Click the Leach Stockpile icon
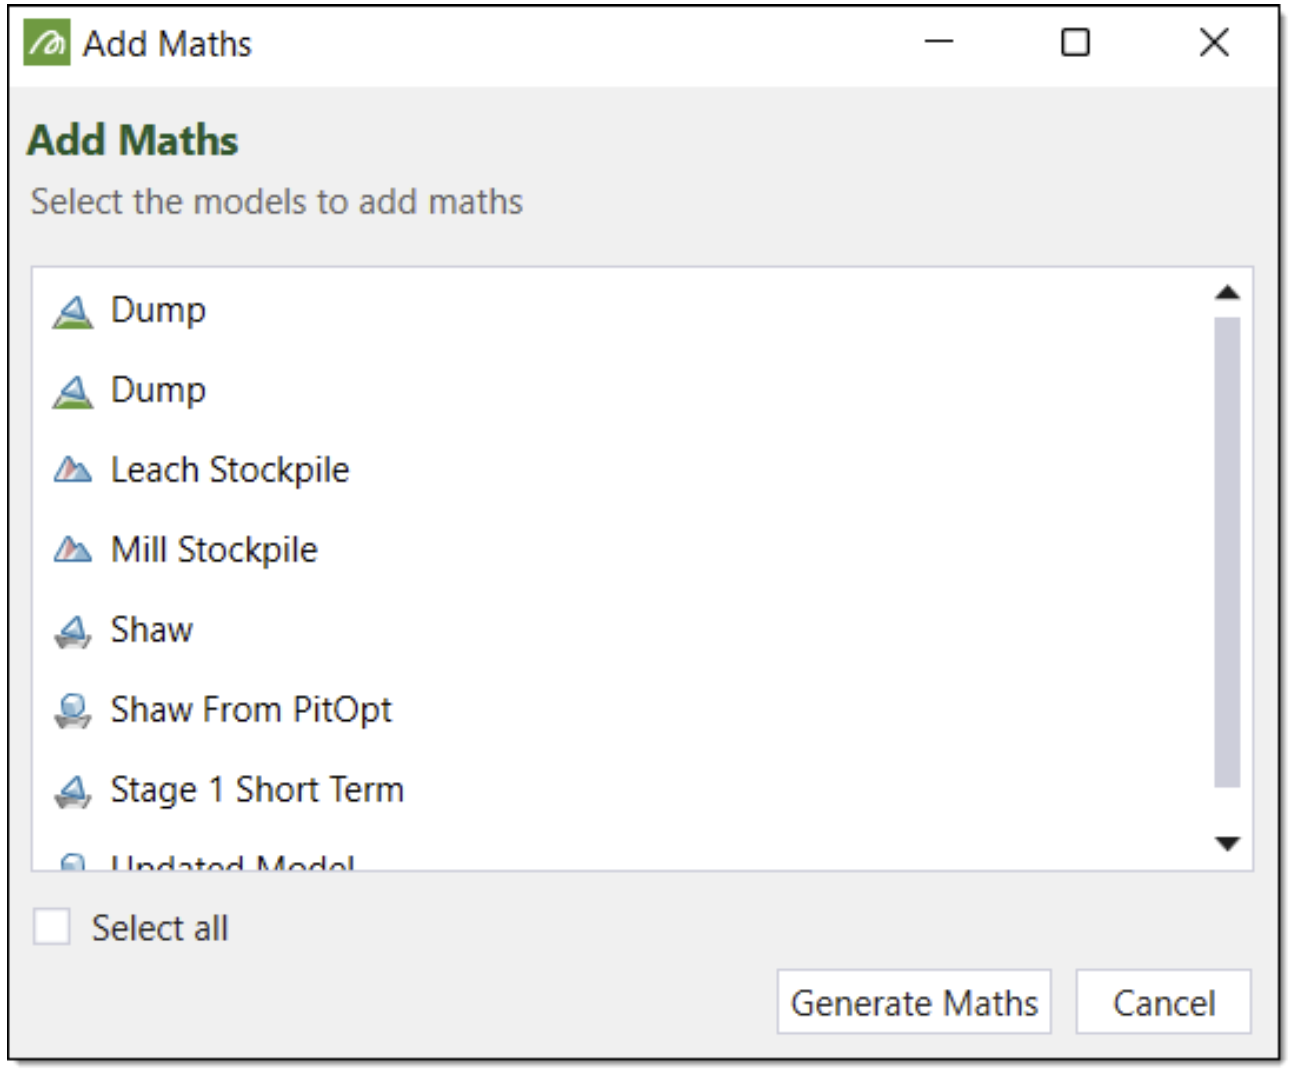This screenshot has height=1076, width=1293. pyautogui.click(x=72, y=470)
